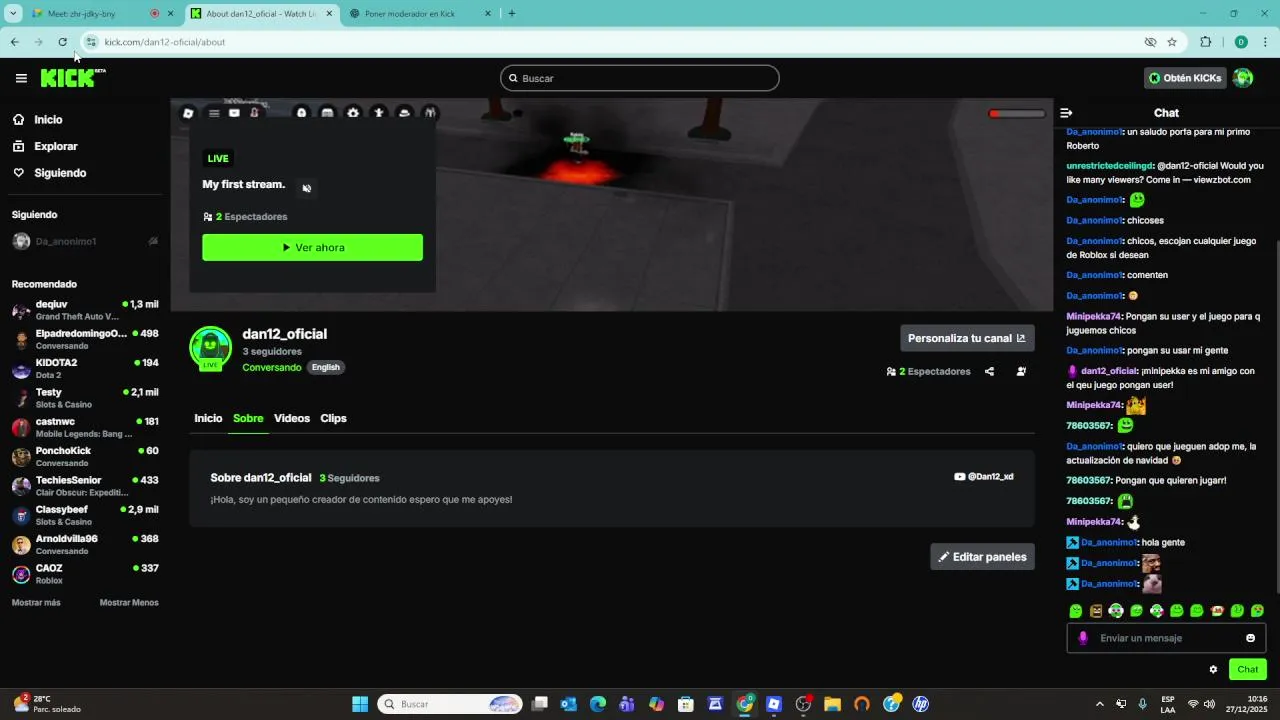Open CAOZ Roblox recommended channel
This screenshot has width=1280, height=720.
click(x=85, y=574)
